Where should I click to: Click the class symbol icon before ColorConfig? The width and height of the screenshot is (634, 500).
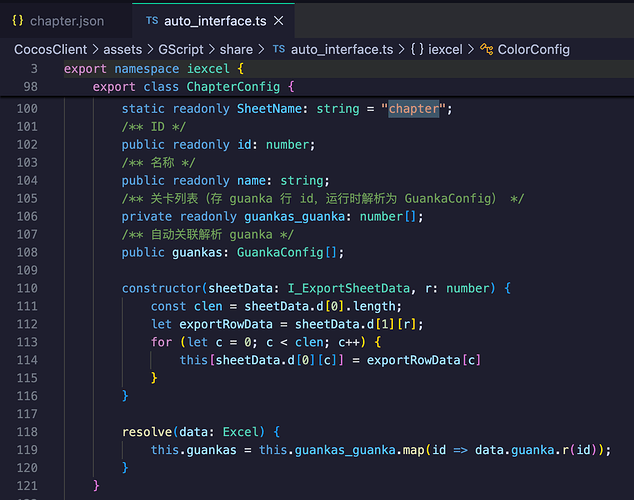click(486, 49)
